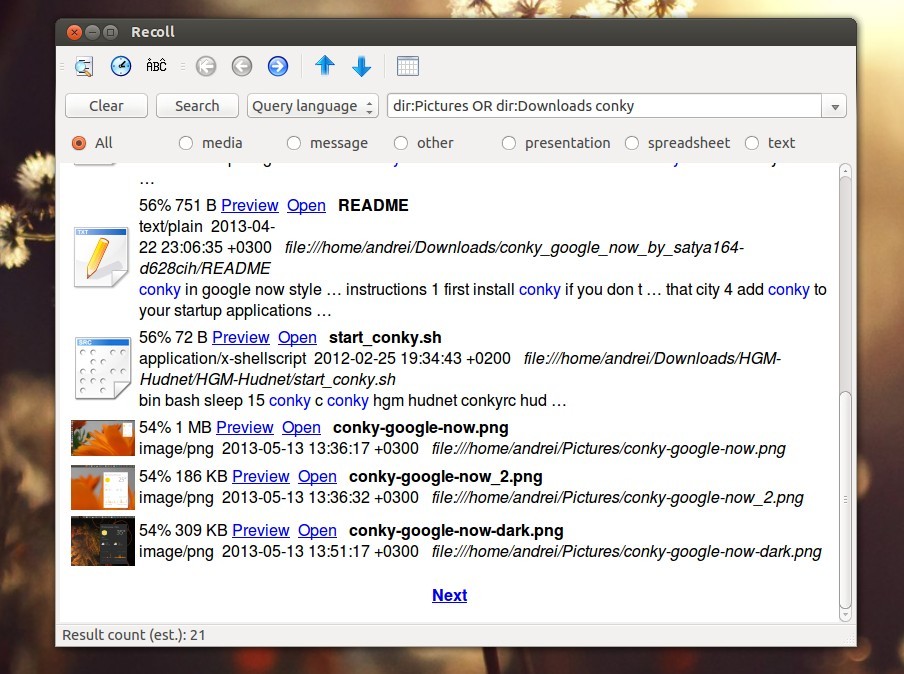Open the Sort by dates tool

pos(120,66)
